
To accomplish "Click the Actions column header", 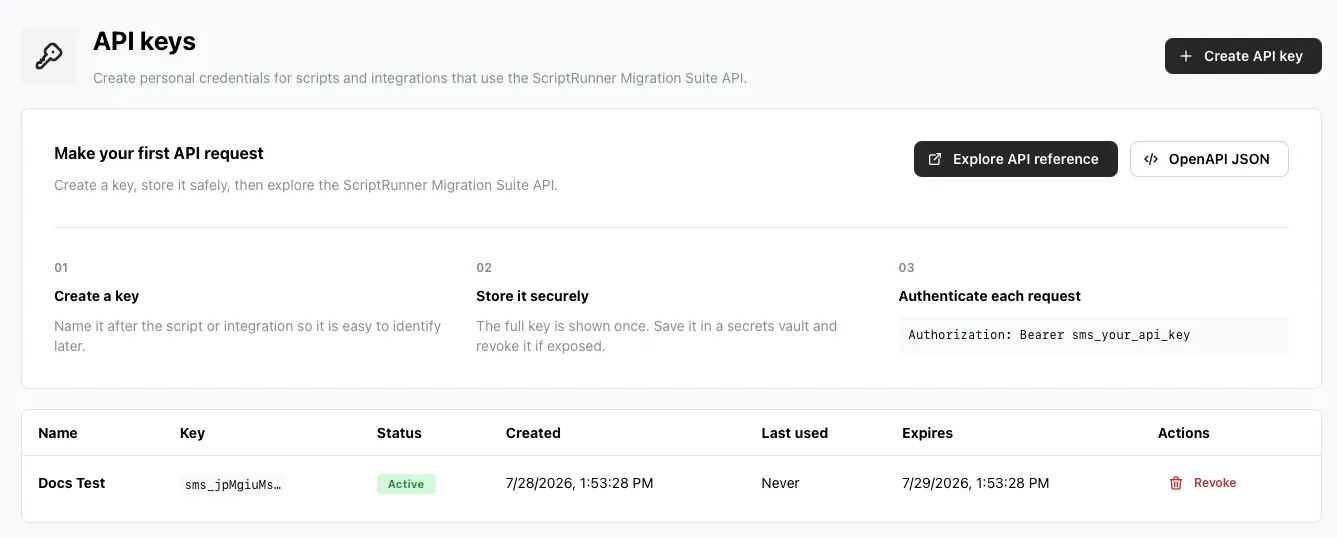I will [x=1183, y=433].
